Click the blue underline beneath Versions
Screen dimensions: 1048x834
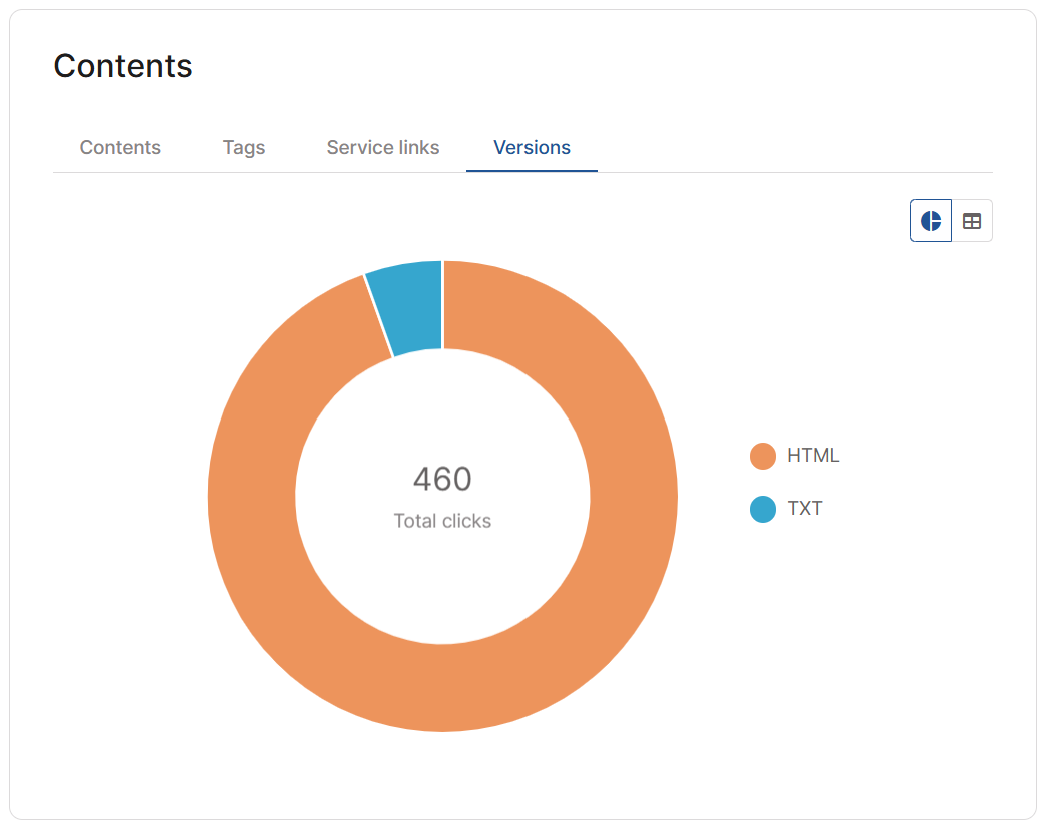tap(532, 170)
